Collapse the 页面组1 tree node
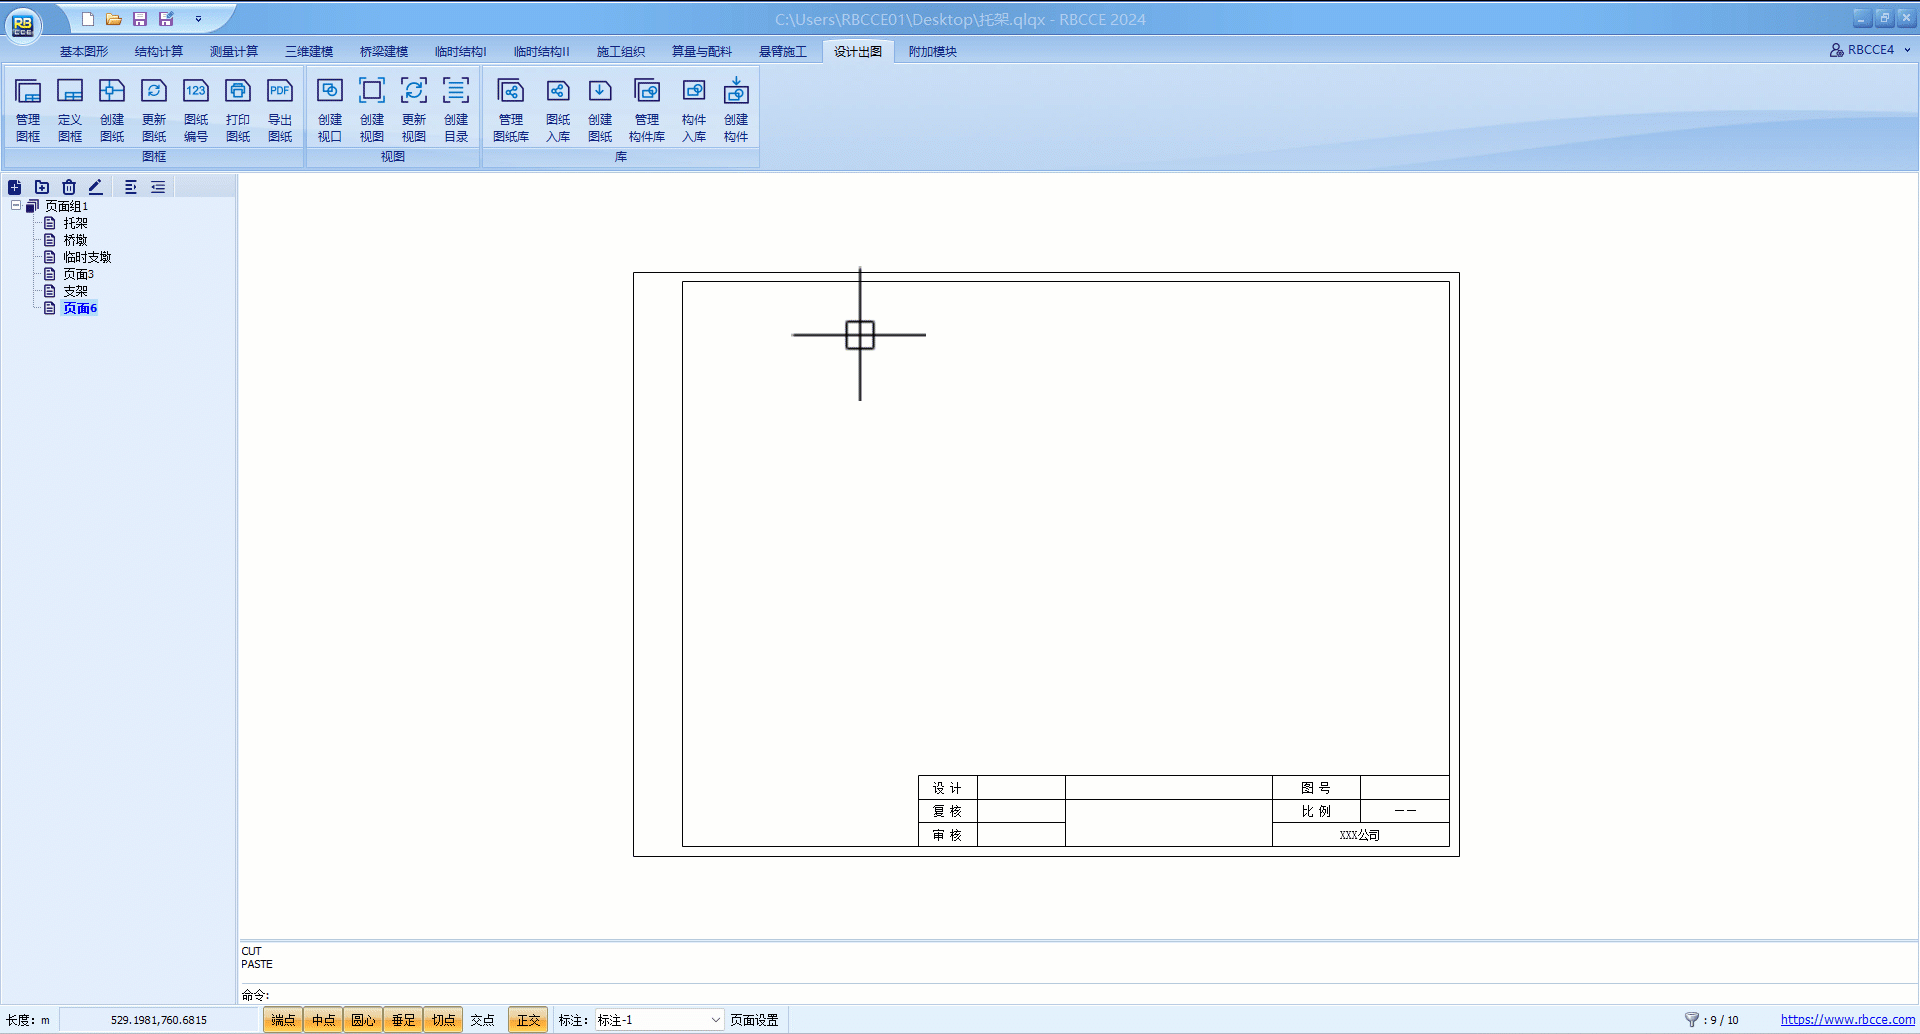The width and height of the screenshot is (1920, 1034). [x=16, y=206]
